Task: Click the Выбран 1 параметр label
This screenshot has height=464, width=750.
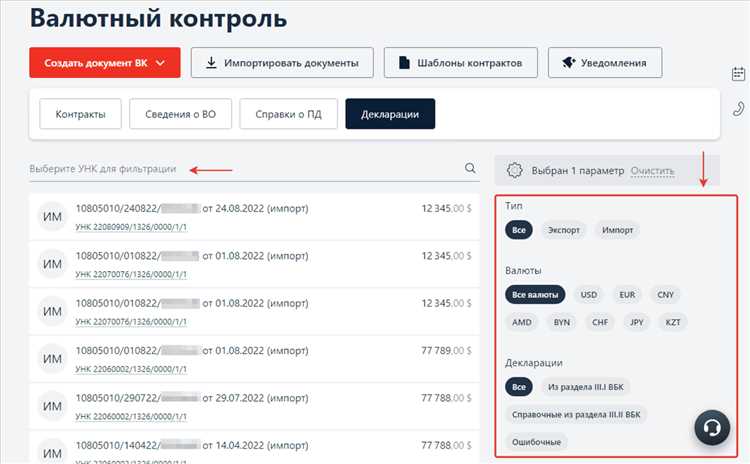Action: tap(578, 171)
